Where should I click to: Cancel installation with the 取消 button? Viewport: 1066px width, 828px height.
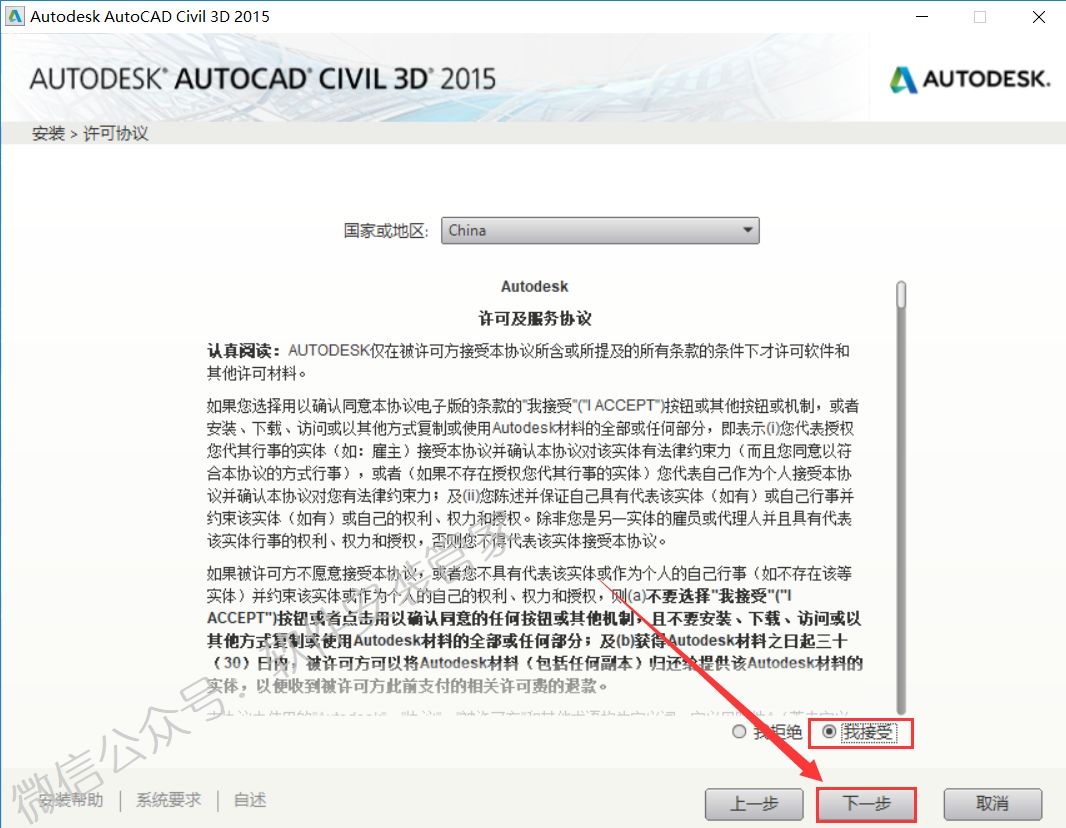(x=993, y=804)
